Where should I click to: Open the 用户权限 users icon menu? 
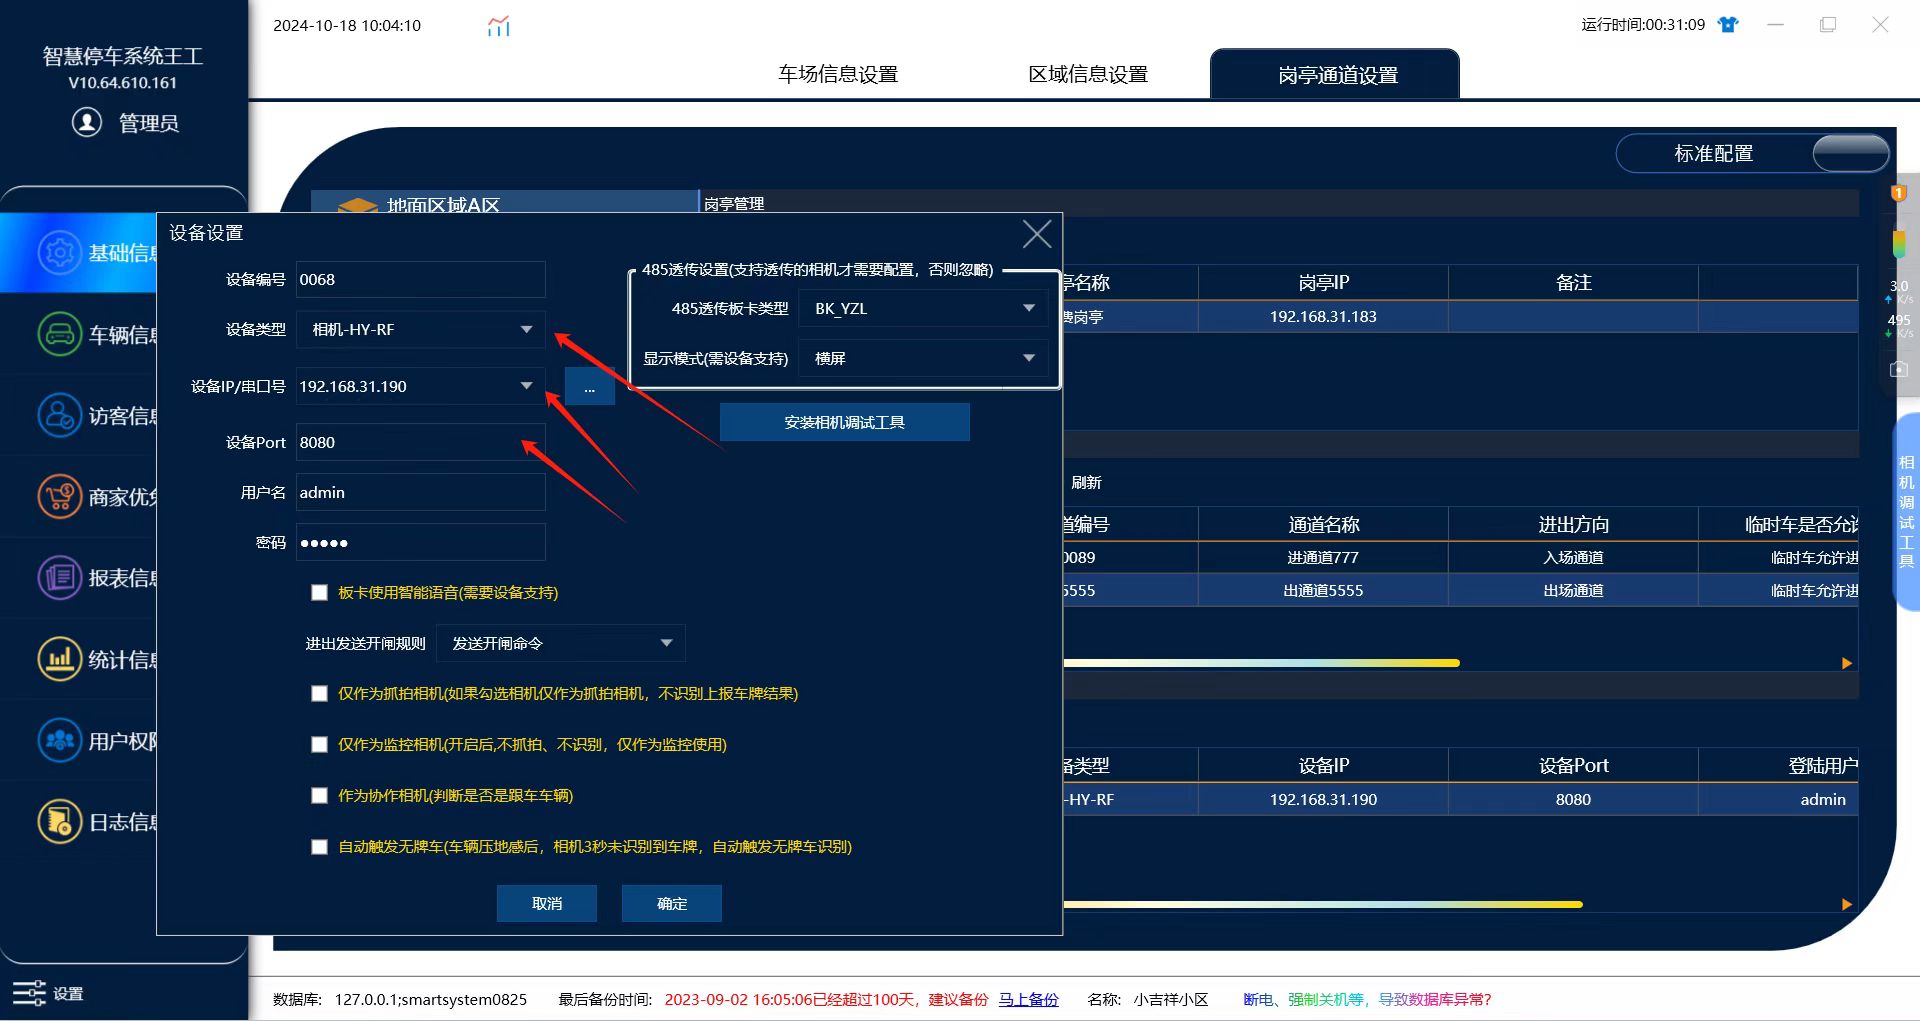[60, 740]
